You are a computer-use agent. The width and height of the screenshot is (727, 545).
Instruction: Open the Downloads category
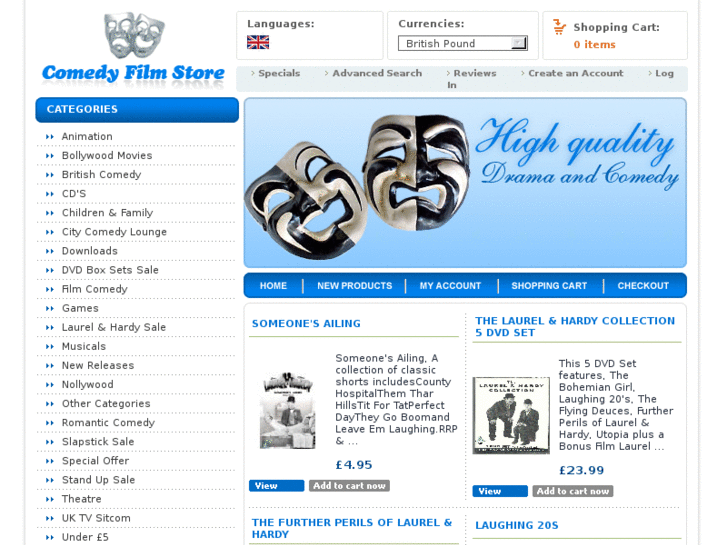point(90,251)
